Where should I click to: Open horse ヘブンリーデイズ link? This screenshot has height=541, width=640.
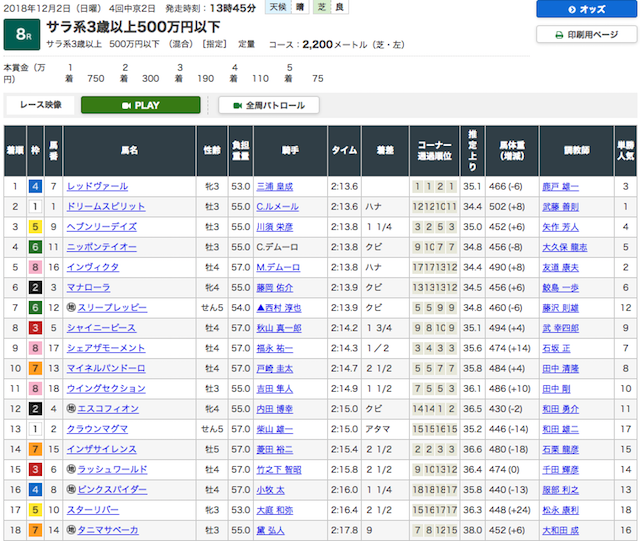click(102, 227)
